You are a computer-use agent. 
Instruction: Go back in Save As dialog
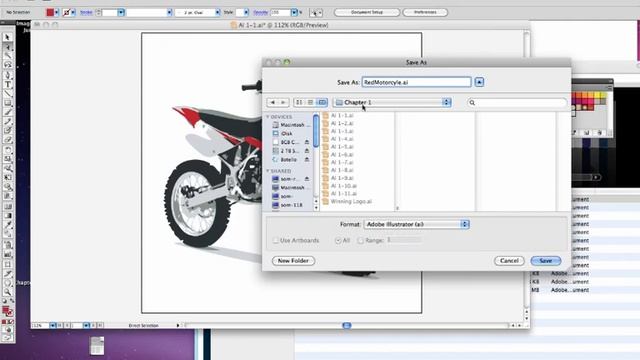272,102
